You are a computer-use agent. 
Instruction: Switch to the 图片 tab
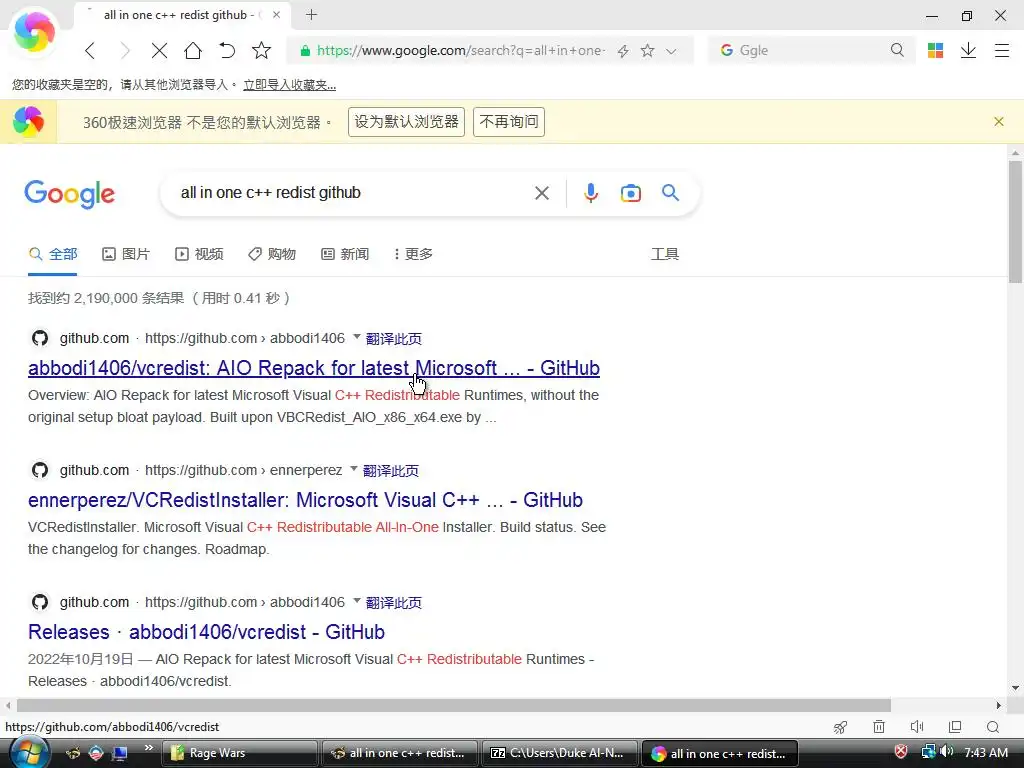[x=126, y=254]
